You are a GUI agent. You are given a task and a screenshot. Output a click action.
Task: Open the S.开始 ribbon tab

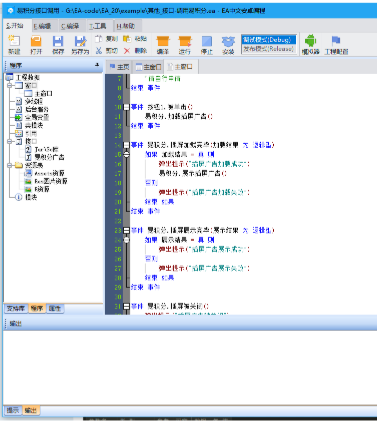coord(15,26)
